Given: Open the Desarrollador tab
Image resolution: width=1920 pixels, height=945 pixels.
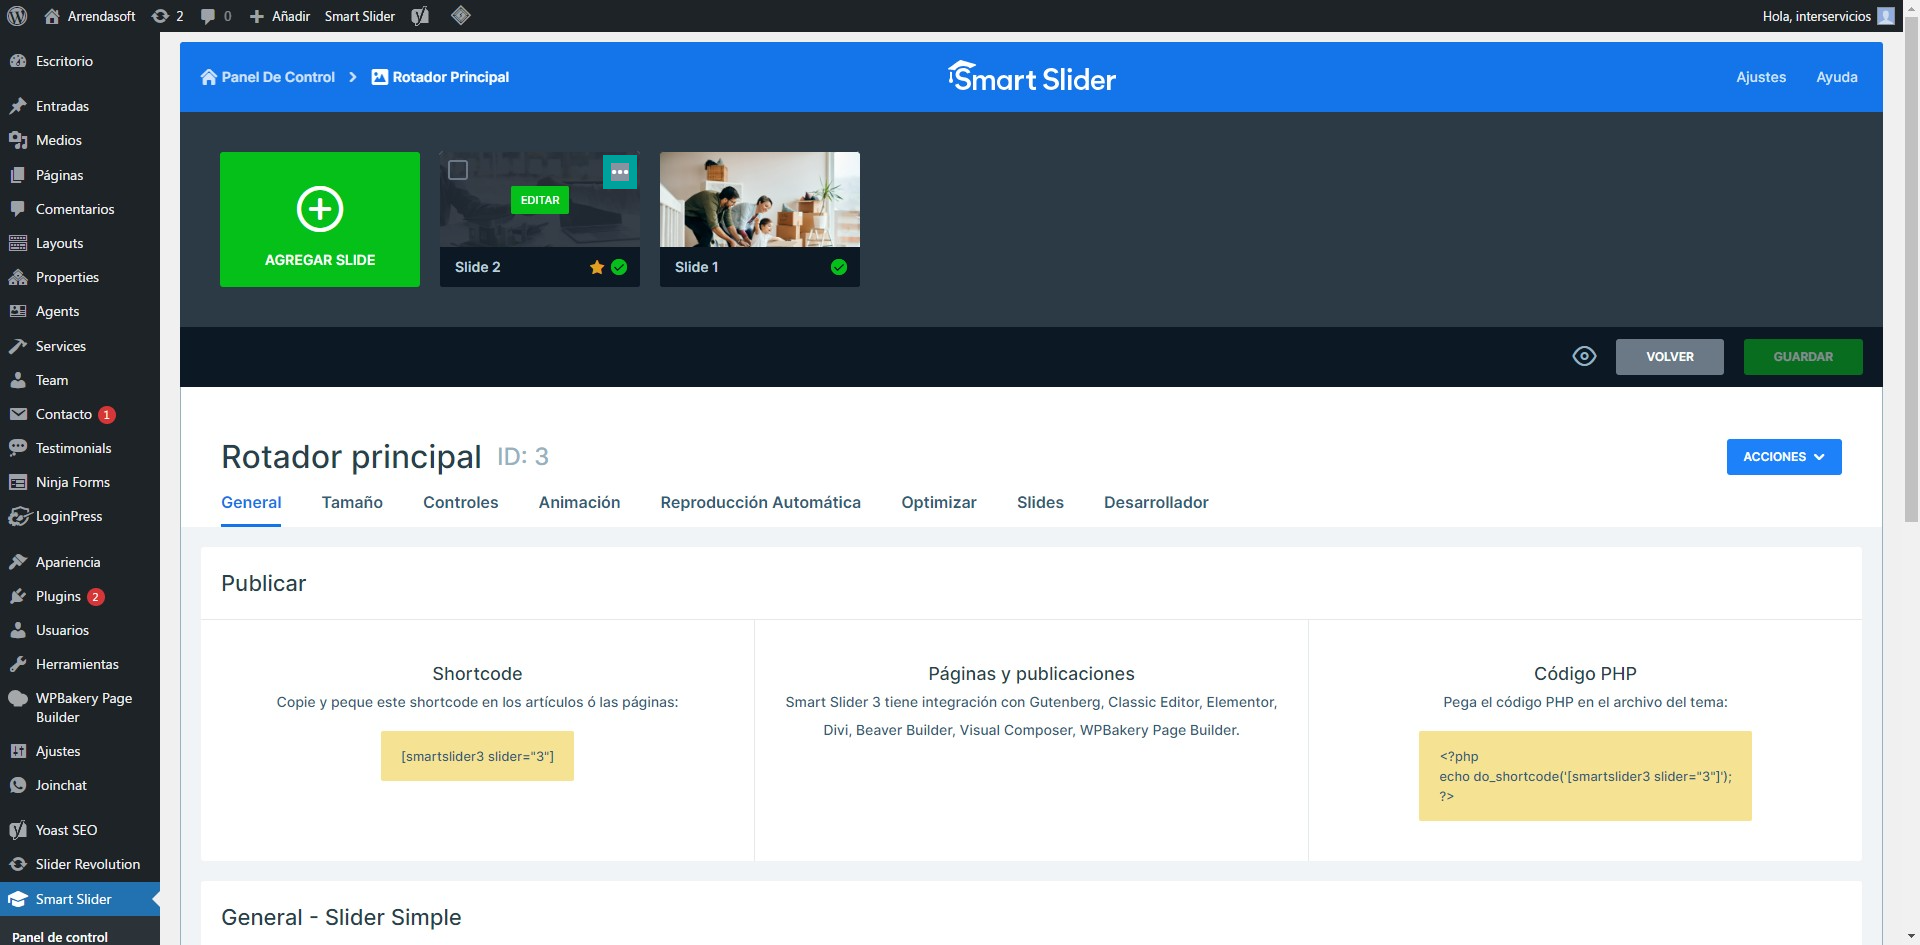Looking at the screenshot, I should click(x=1156, y=503).
